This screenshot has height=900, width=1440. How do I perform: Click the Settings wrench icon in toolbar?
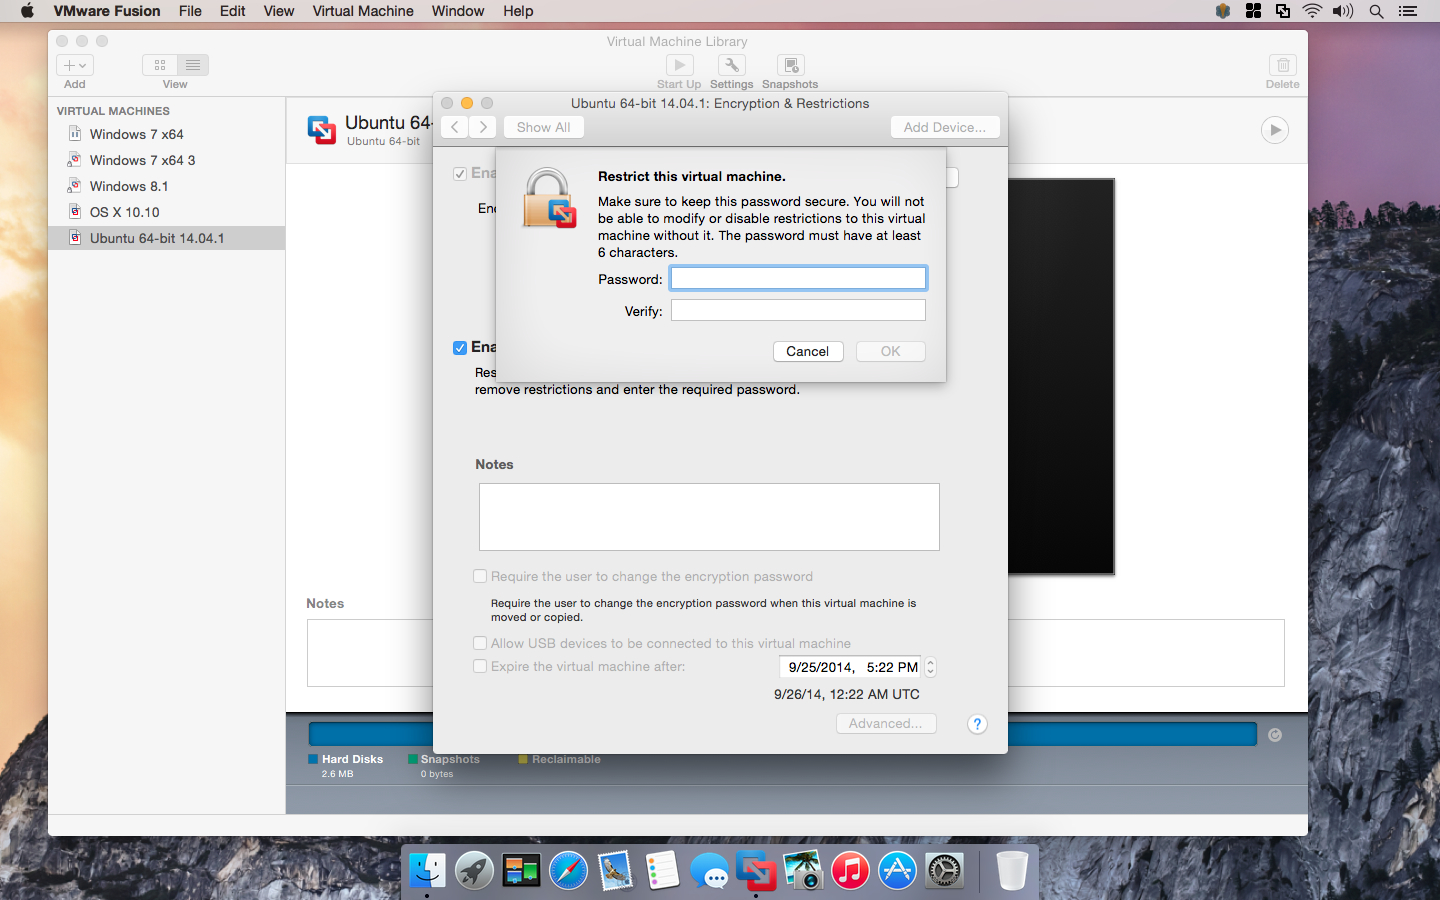pyautogui.click(x=731, y=66)
